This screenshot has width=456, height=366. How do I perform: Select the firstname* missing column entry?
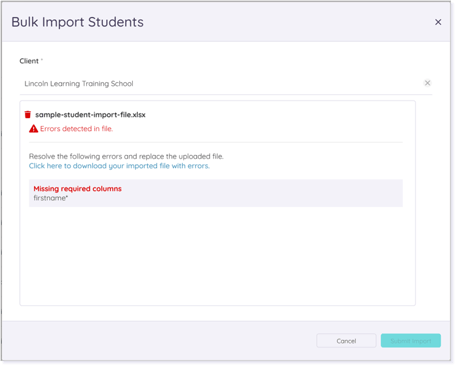[51, 198]
